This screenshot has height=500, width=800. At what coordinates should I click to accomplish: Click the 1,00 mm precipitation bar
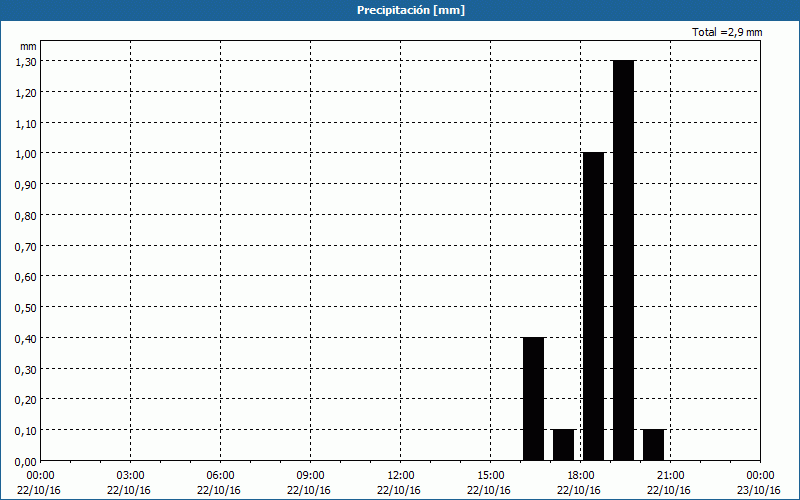593,307
